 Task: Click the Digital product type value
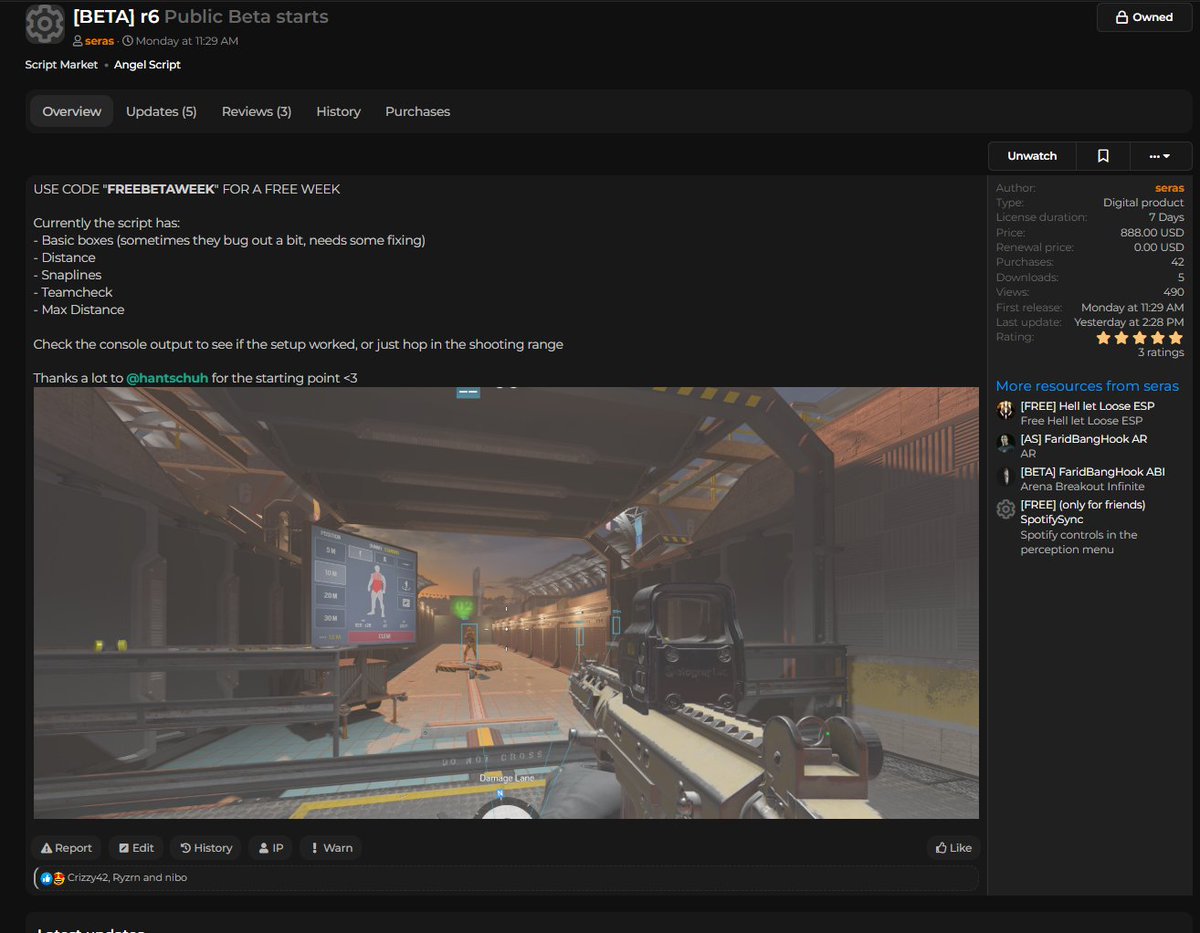coord(1143,202)
